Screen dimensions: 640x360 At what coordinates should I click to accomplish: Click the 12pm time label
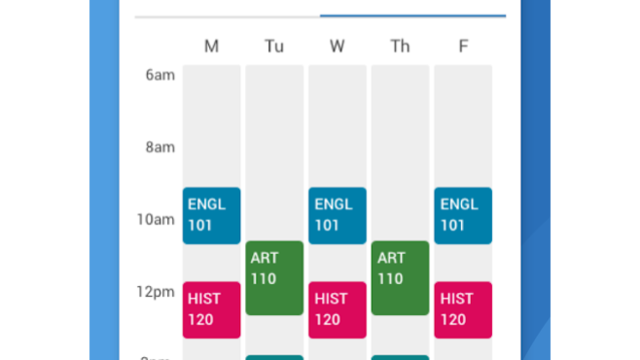(x=156, y=291)
